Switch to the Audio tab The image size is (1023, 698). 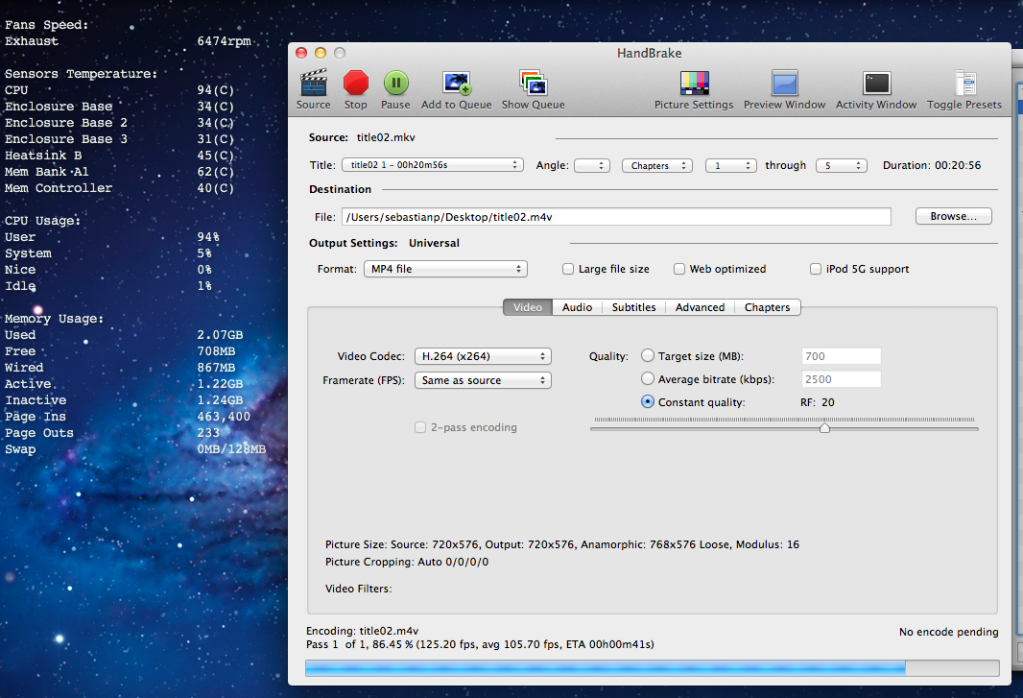coord(577,307)
